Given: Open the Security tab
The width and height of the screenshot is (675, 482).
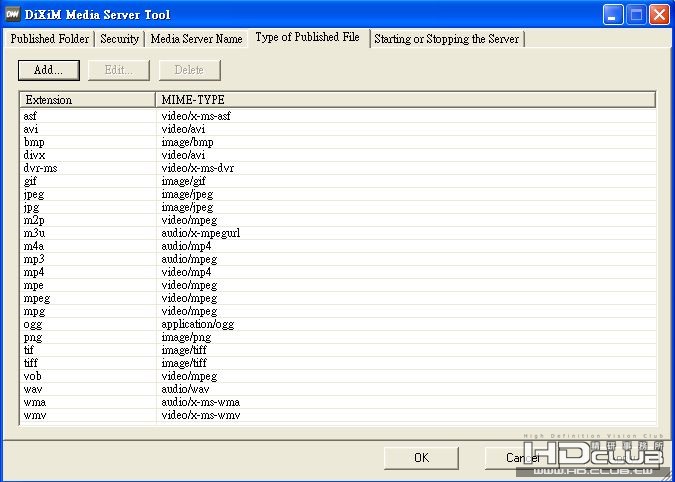Looking at the screenshot, I should [x=119, y=39].
